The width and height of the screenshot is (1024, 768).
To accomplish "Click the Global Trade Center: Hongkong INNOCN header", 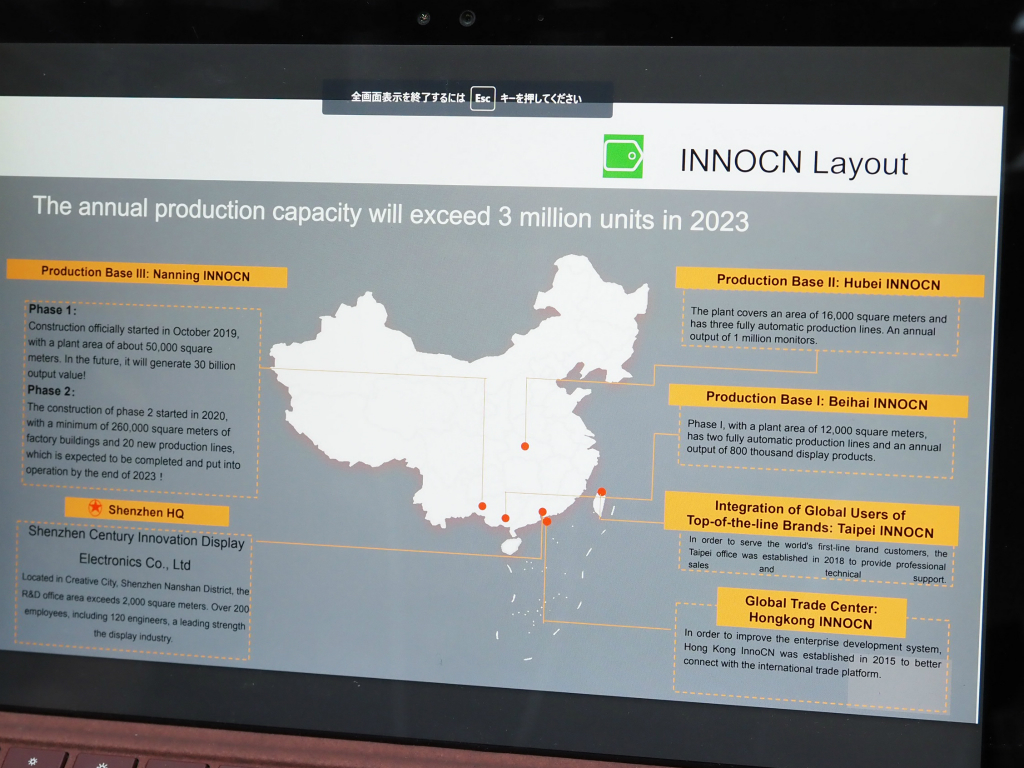I will (x=811, y=613).
